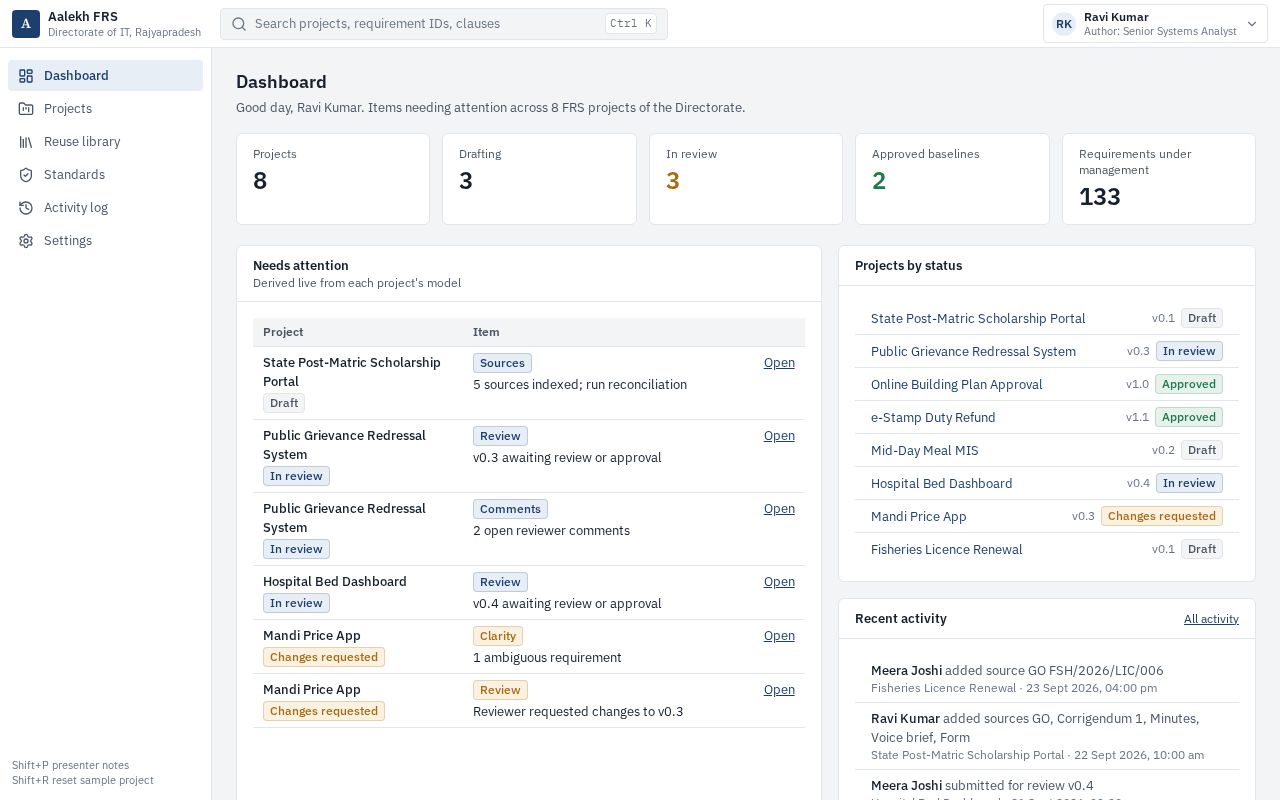Click the Reuse library books icon
Viewport: 1280px width, 800px height.
(26, 142)
